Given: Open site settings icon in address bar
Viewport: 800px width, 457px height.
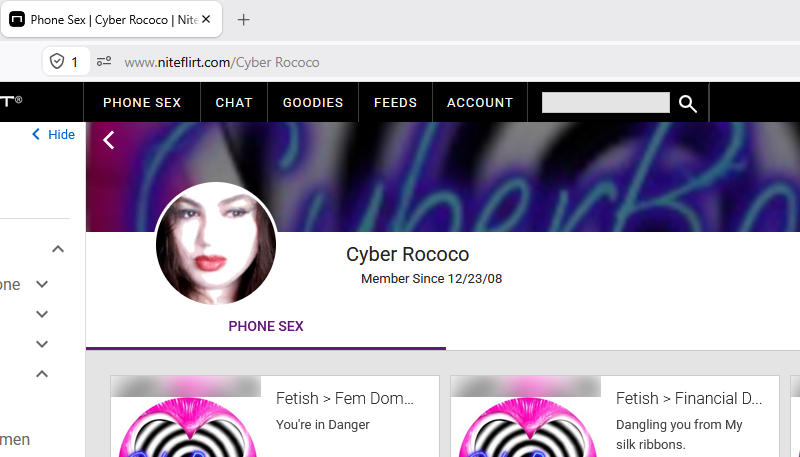Looking at the screenshot, I should pos(104,62).
